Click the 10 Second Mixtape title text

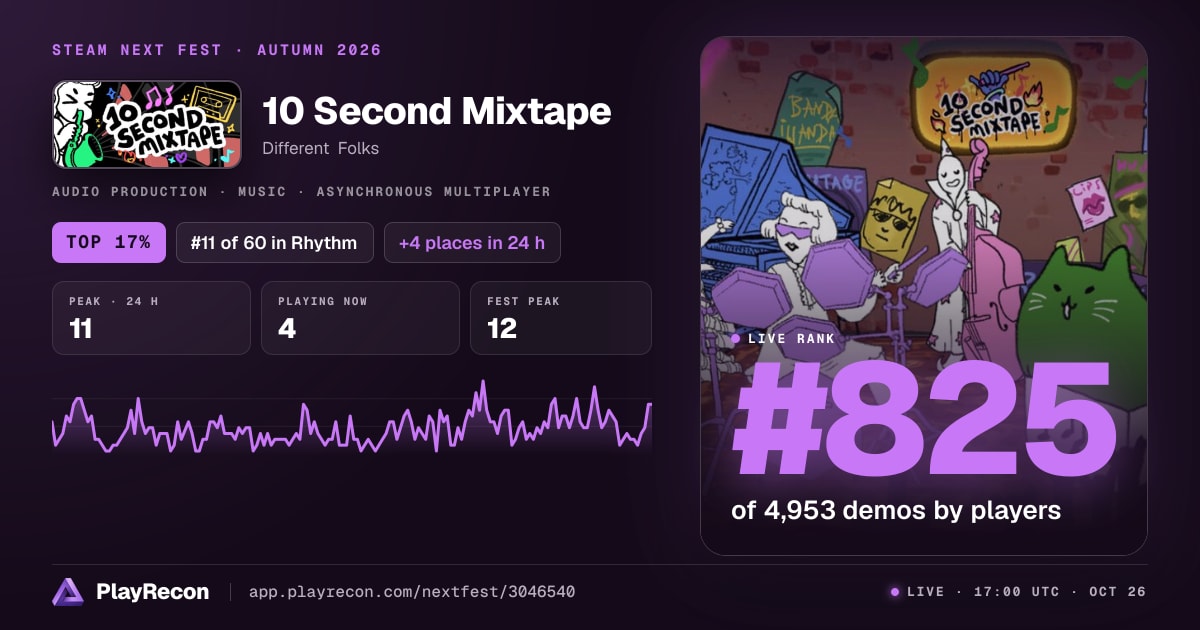tap(436, 111)
